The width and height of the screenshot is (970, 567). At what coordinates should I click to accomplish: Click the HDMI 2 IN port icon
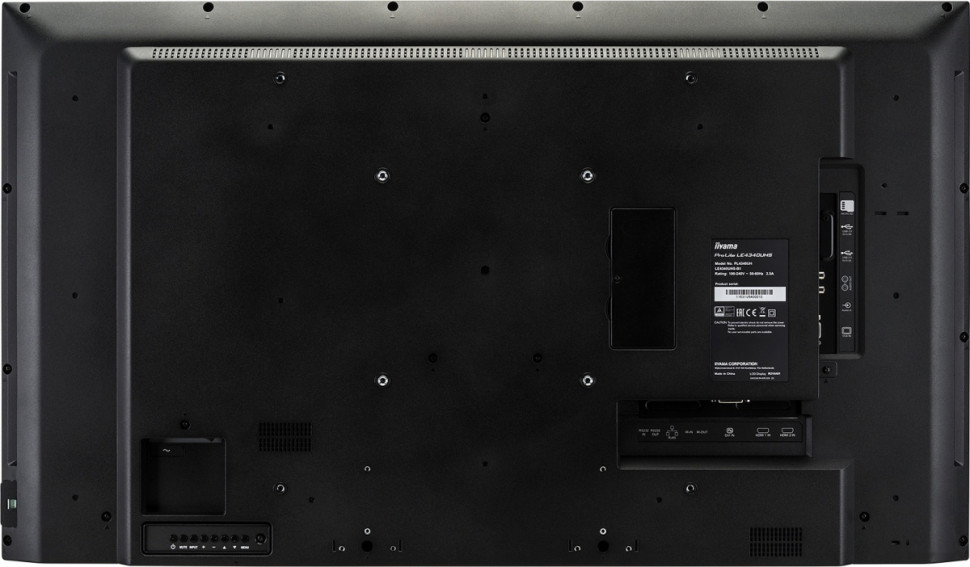pos(788,430)
